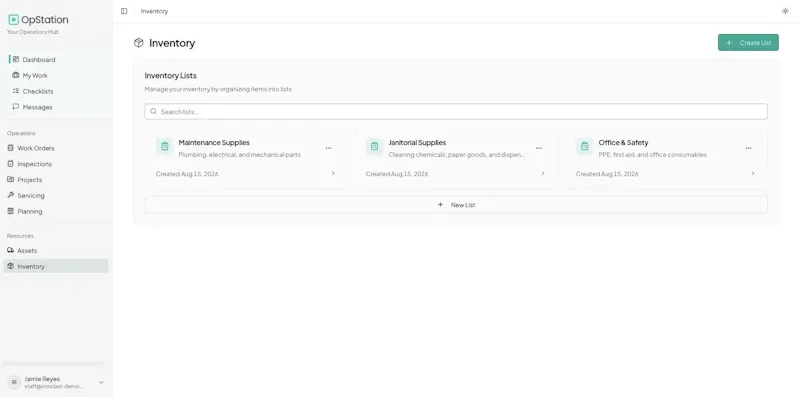Click Created Aug 15, 2026 under Office & Safety
Image resolution: width=800 pixels, height=397 pixels.
click(607, 174)
